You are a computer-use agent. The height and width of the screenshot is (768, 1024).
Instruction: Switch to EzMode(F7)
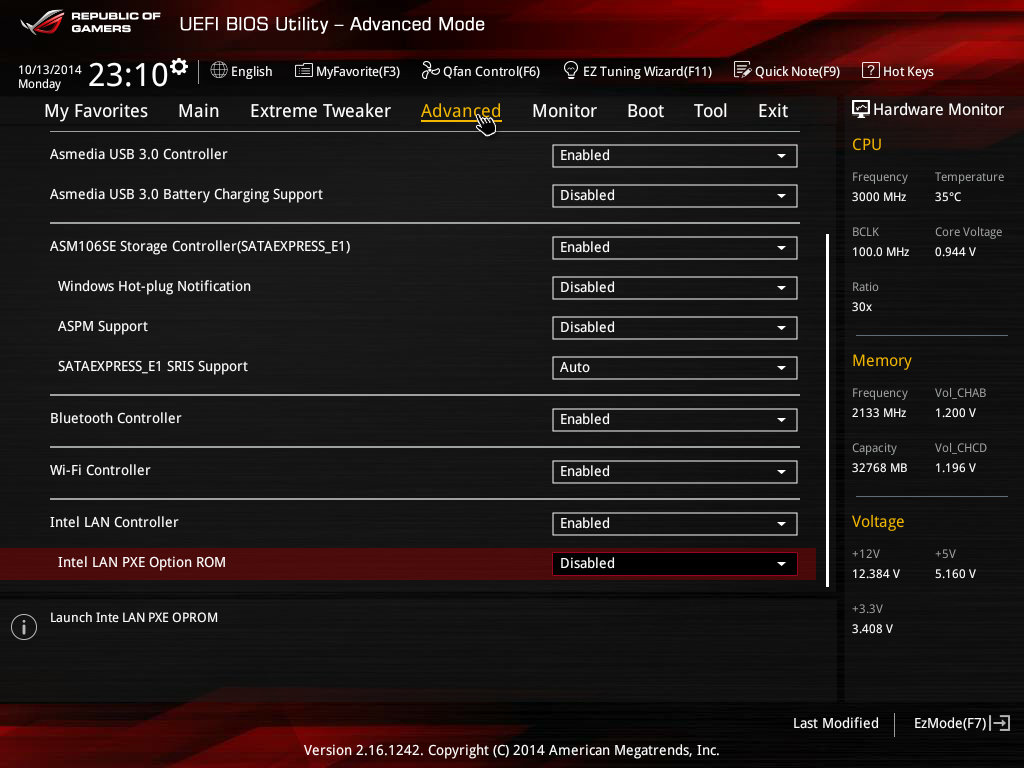click(x=961, y=723)
